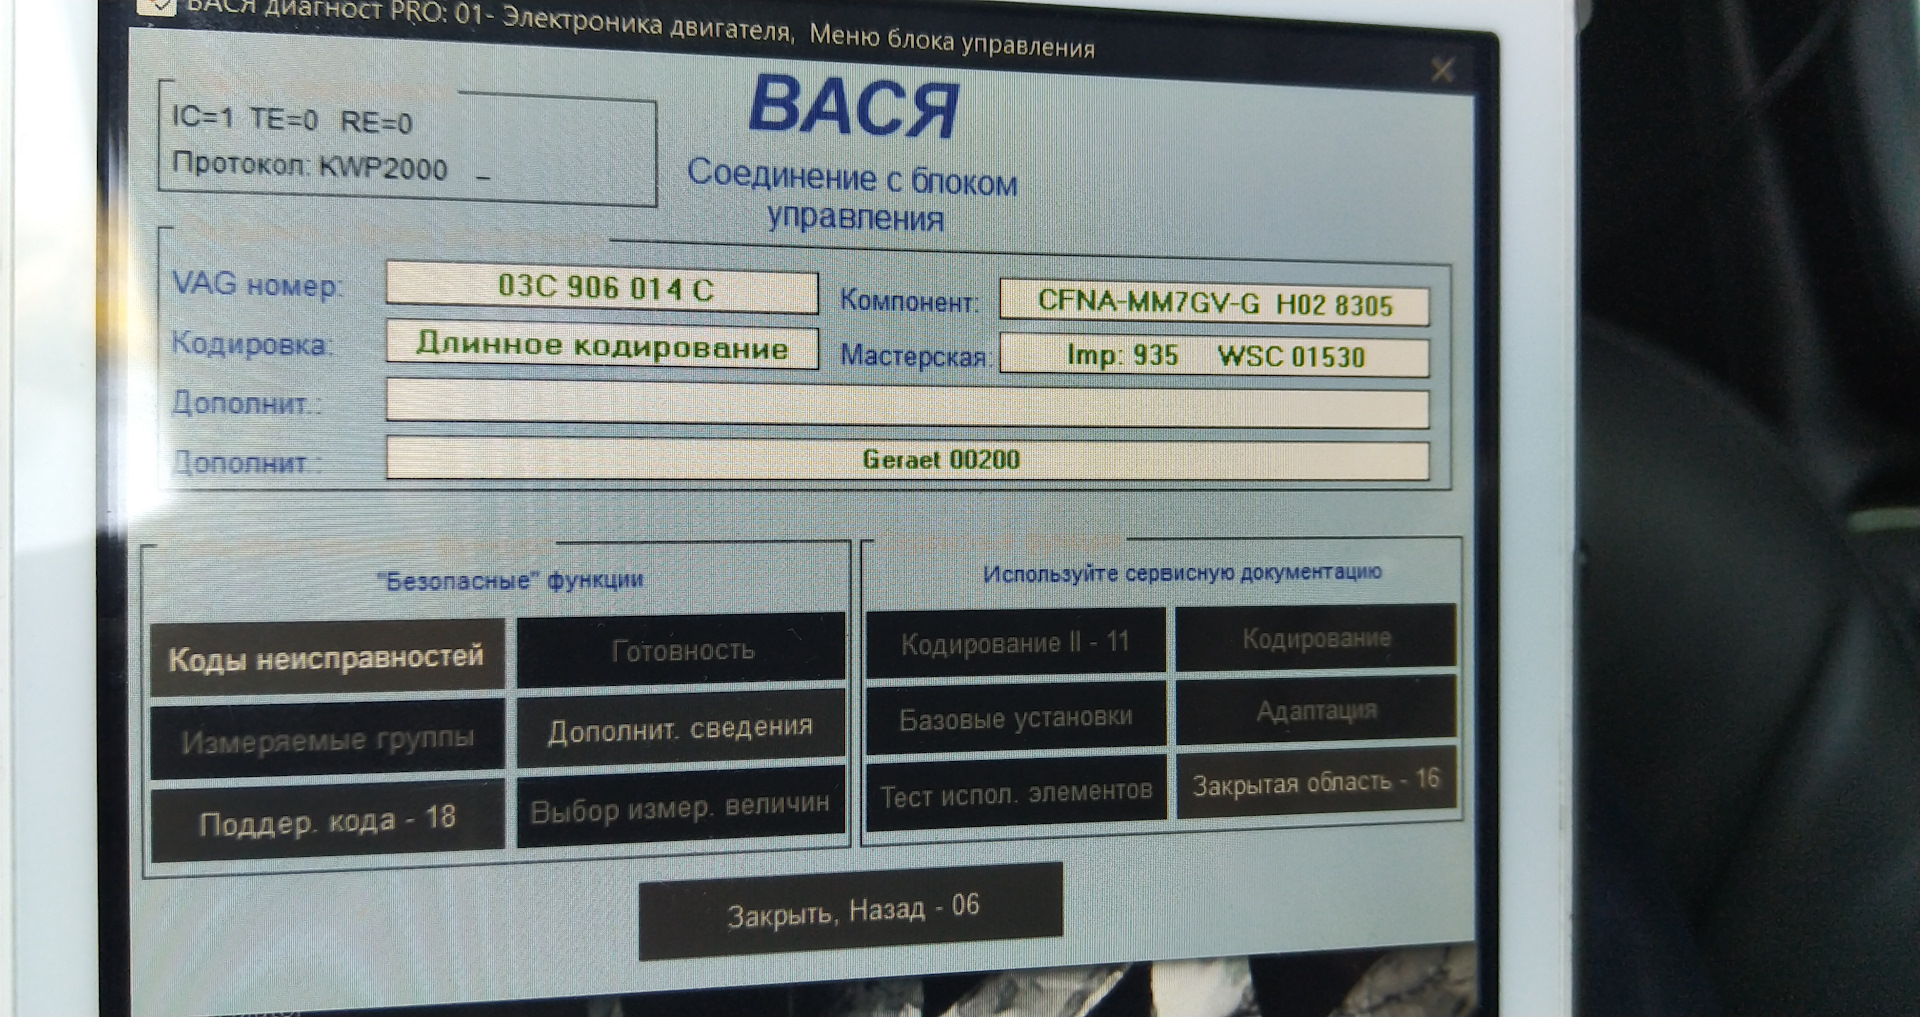Open Измеряемые группы measuring blocks
1920x1017 pixels.
coord(327,740)
